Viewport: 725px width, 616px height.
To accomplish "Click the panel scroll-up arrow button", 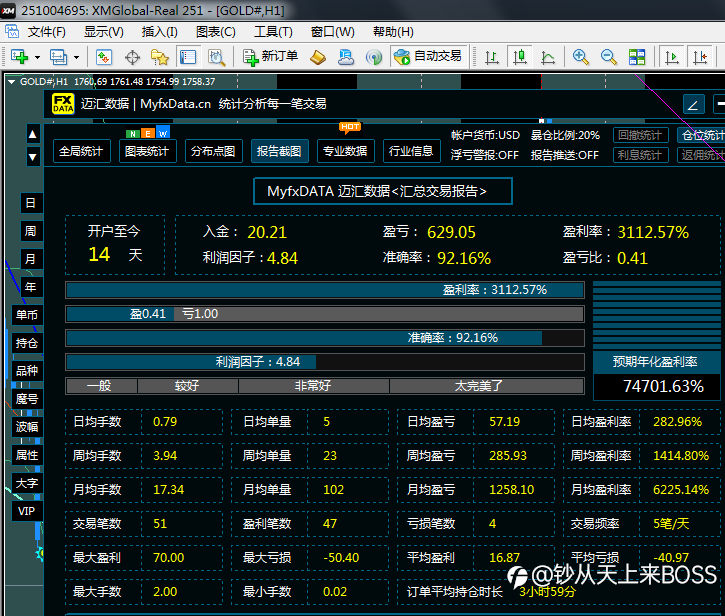I will coord(32,135).
